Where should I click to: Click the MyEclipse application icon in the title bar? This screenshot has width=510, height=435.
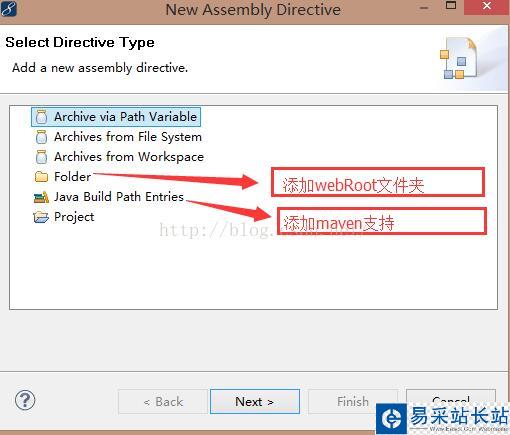(9, 8)
